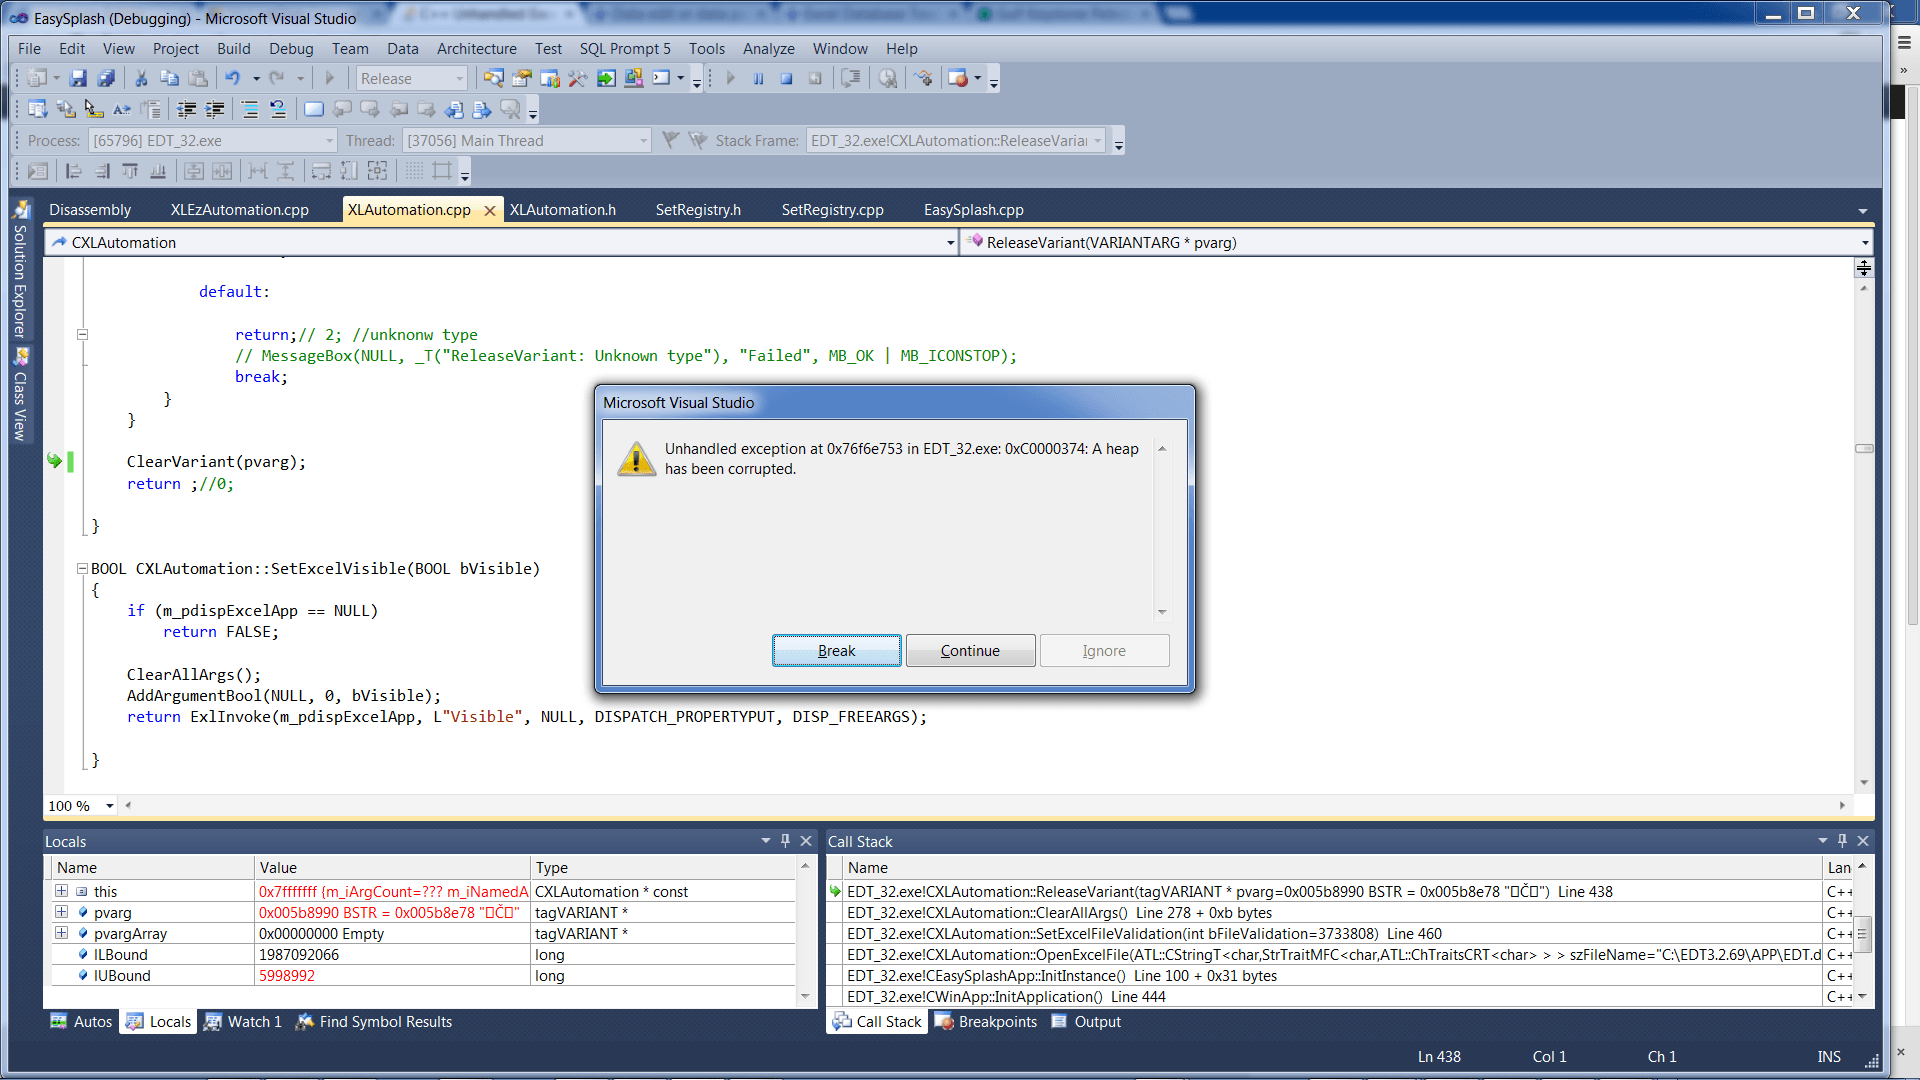Click the Increase Indent toolbar icon

pos(214,109)
